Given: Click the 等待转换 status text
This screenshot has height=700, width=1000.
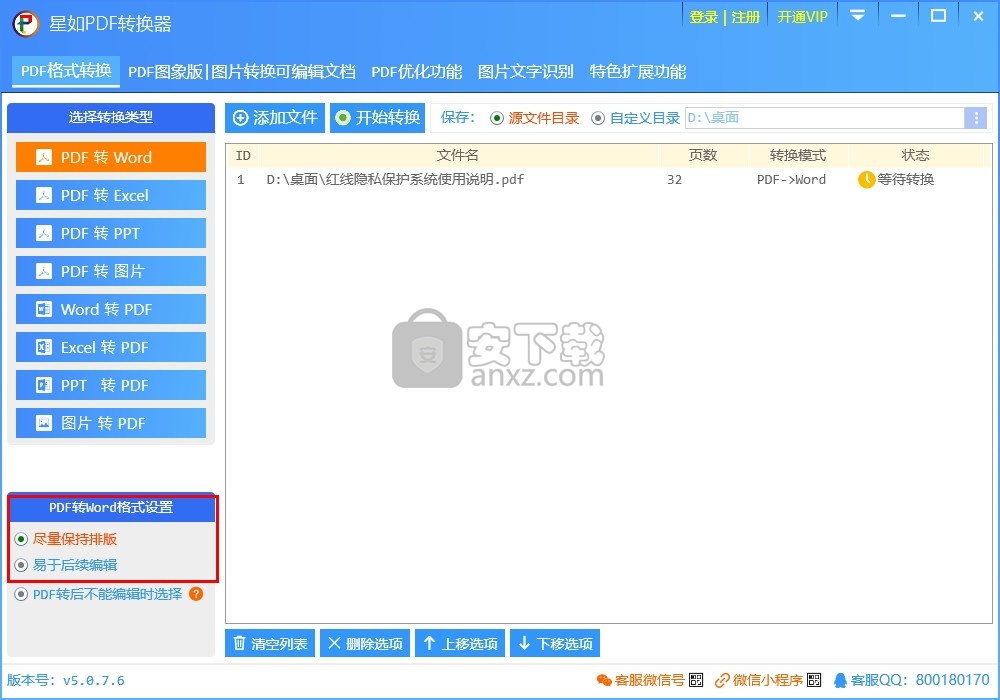Looking at the screenshot, I should 906,180.
